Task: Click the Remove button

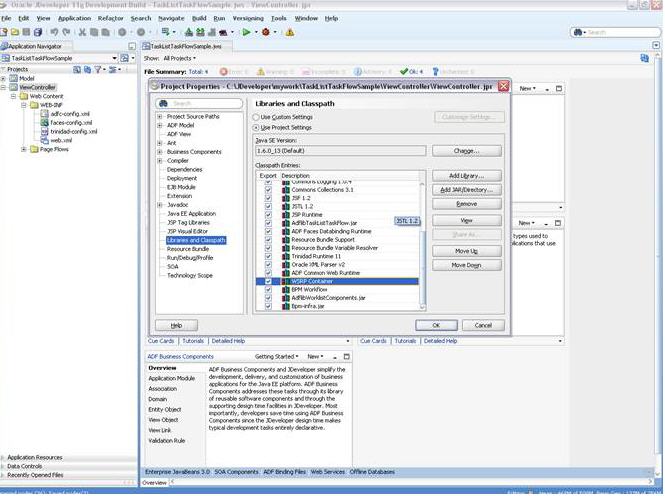Action: point(467,204)
